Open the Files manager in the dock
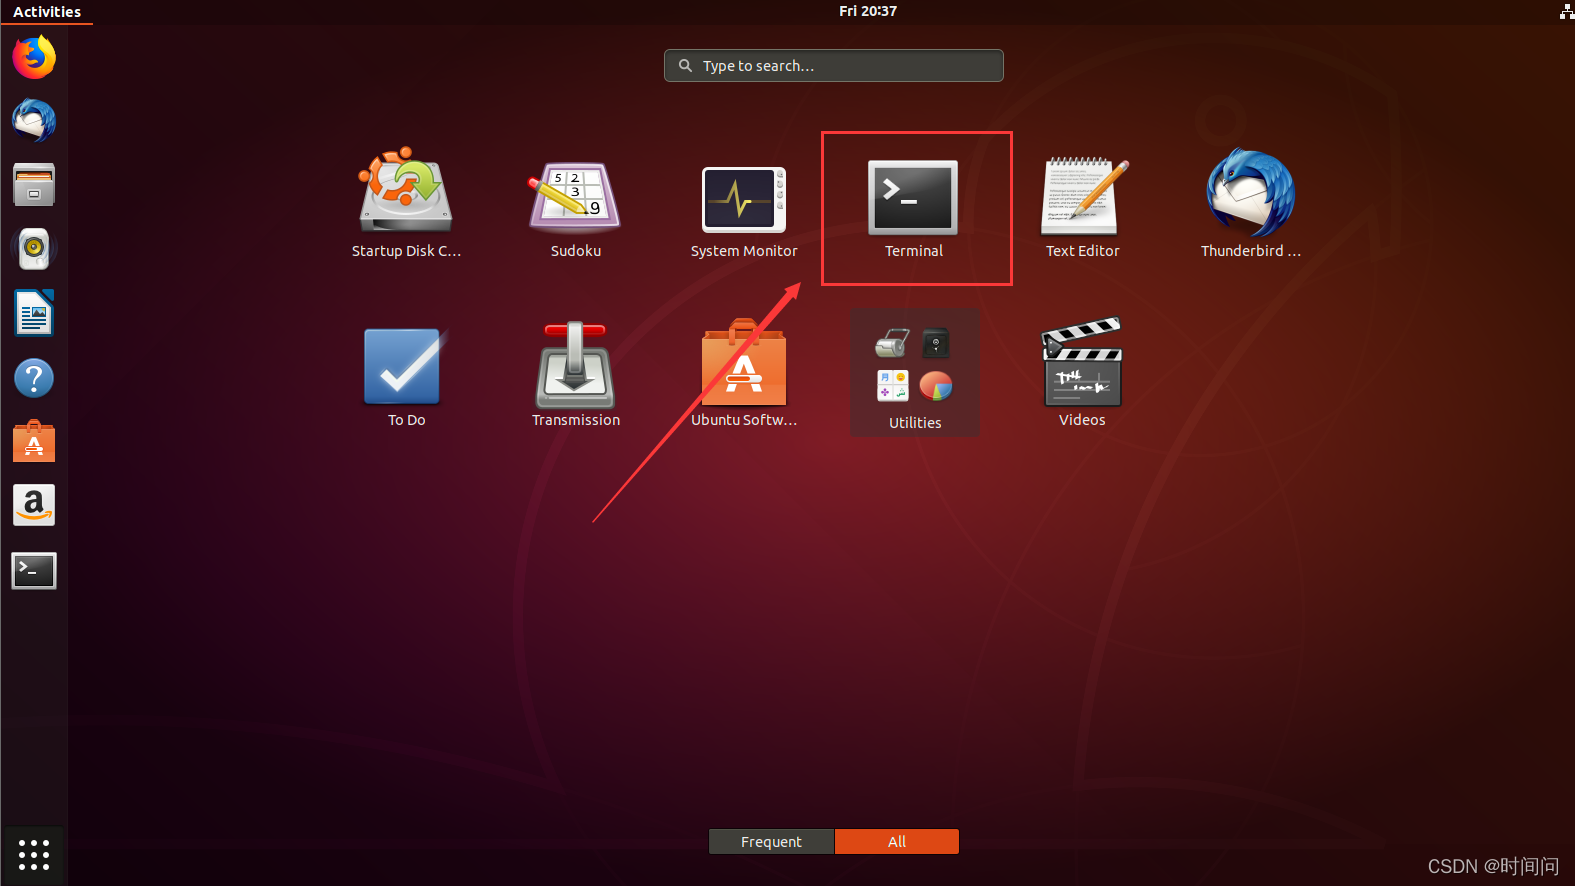 click(x=34, y=185)
